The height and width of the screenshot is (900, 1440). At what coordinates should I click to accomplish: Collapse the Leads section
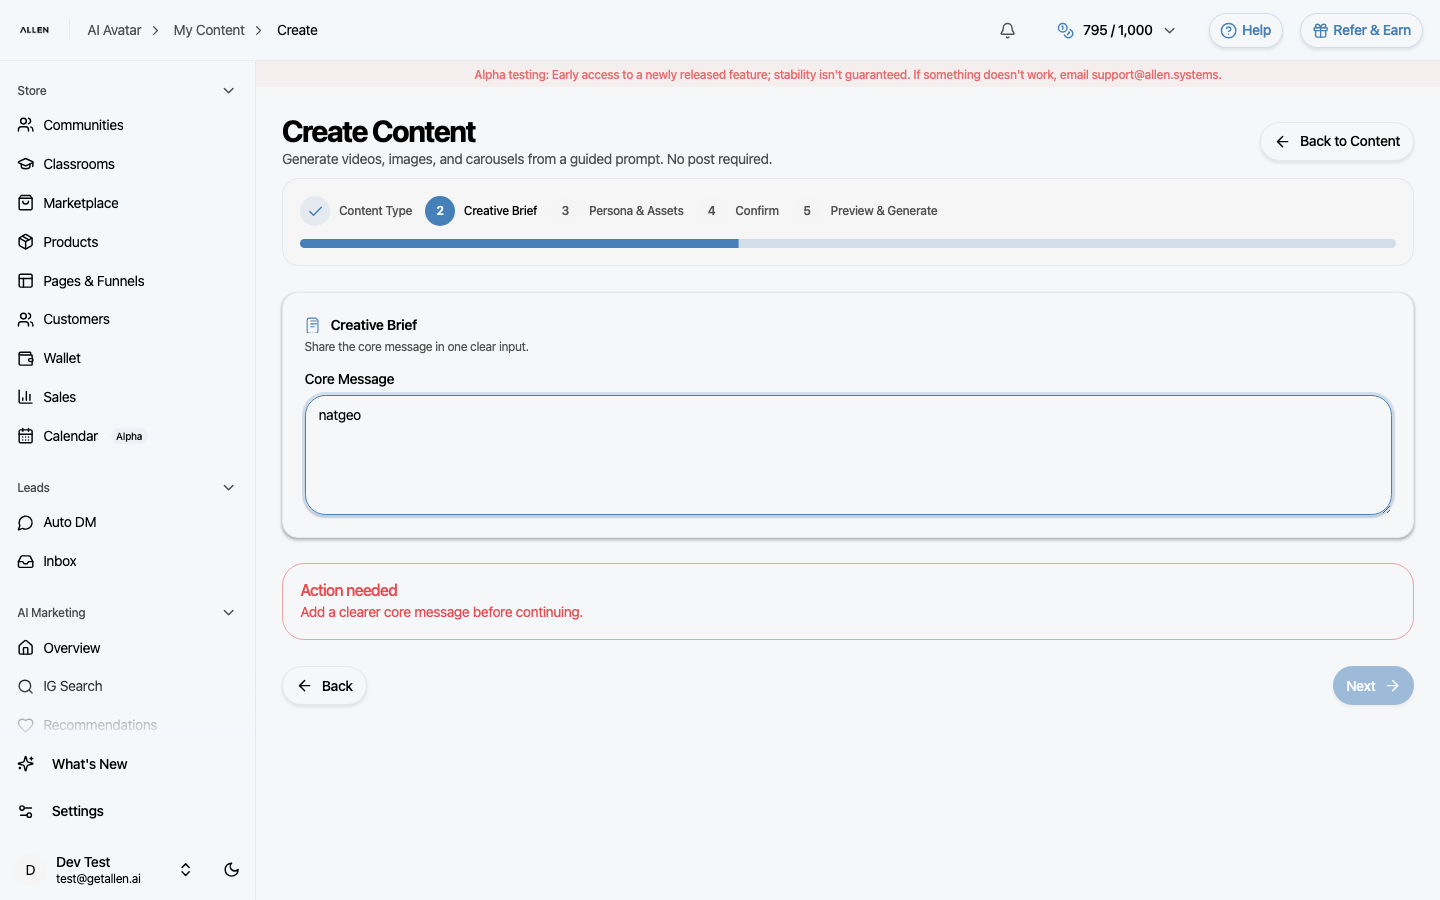click(x=228, y=487)
